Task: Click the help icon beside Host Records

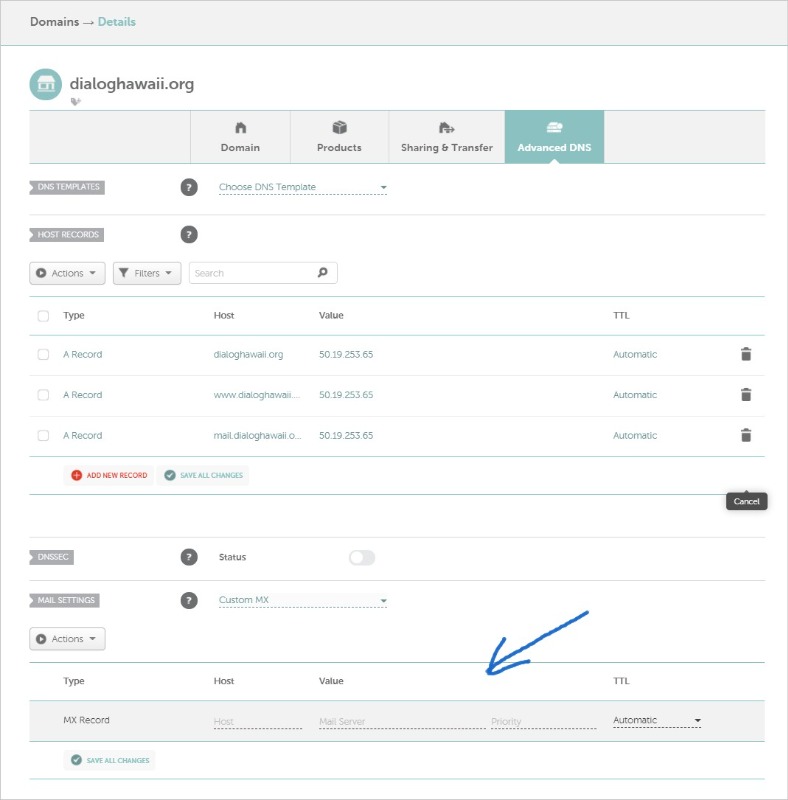Action: point(189,235)
